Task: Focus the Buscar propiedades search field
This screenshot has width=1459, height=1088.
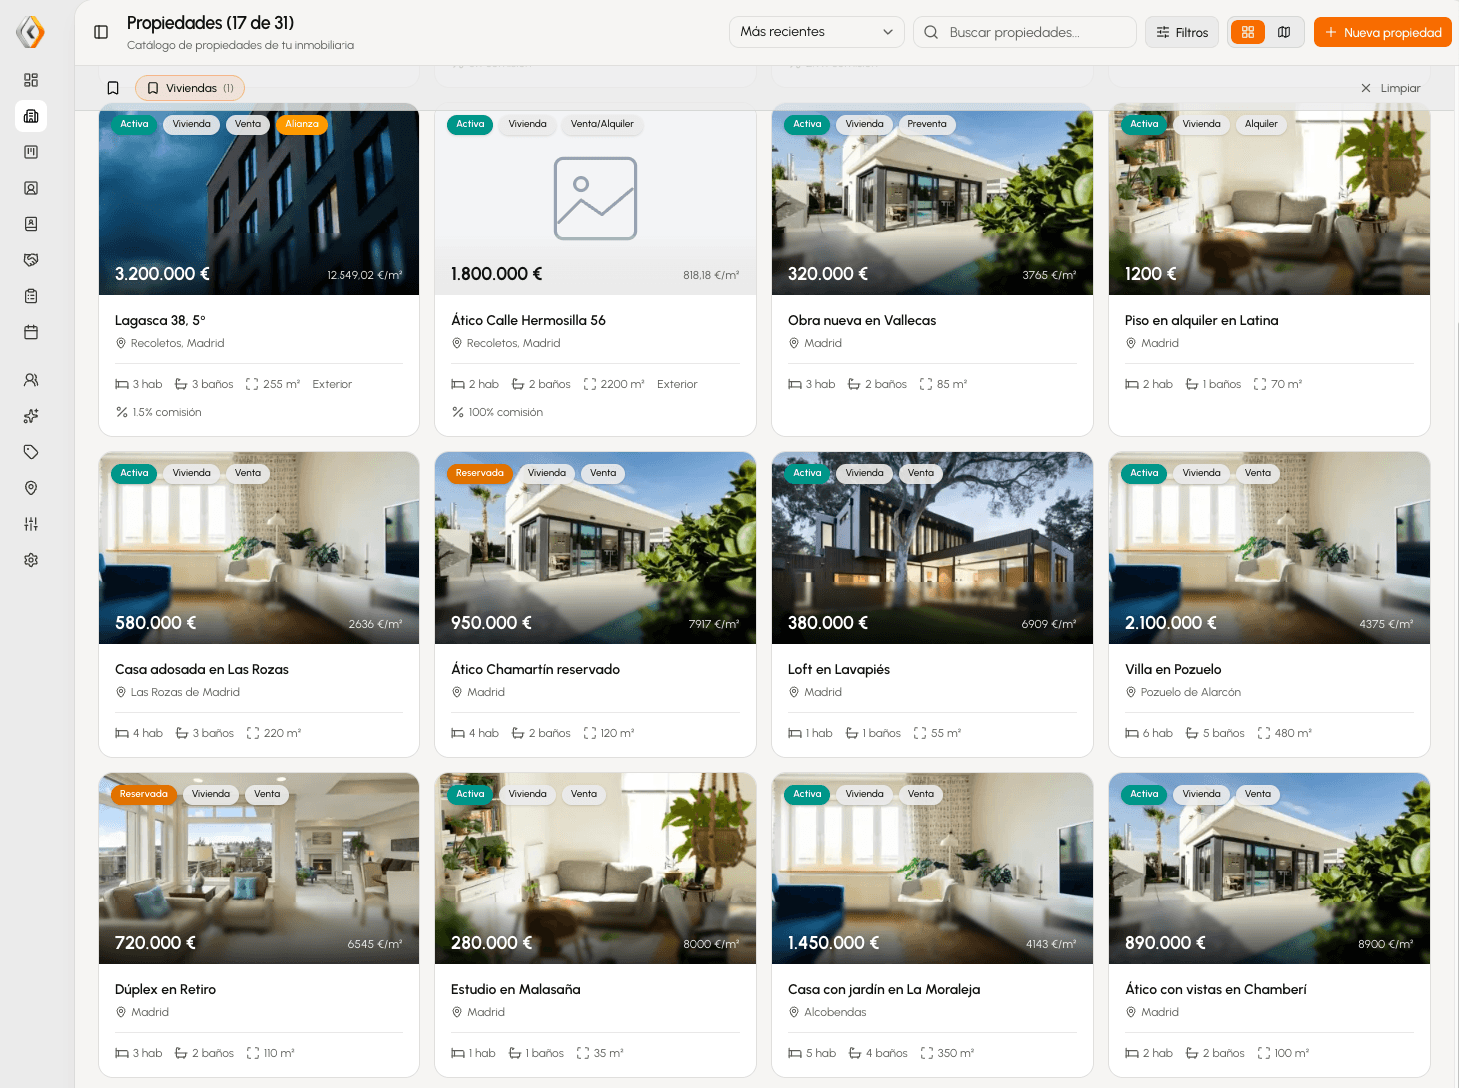Action: point(1025,32)
